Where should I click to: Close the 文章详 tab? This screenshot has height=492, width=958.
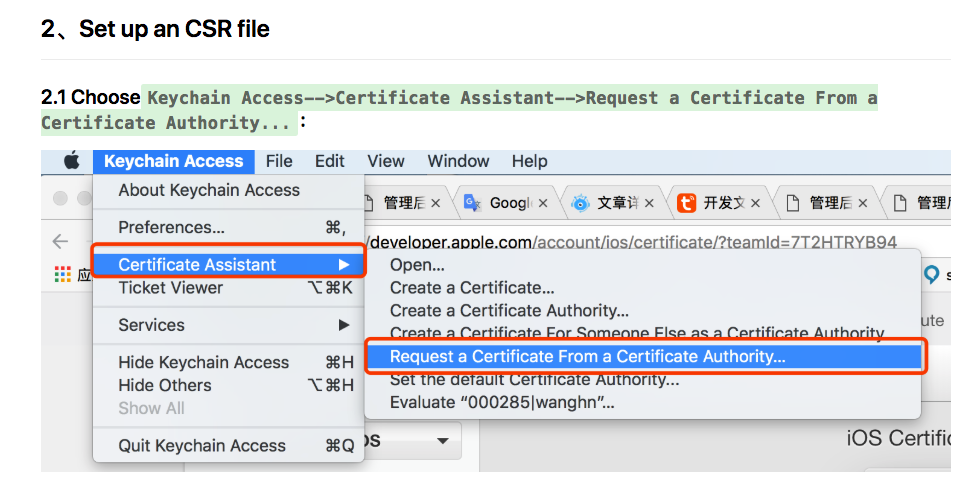pyautogui.click(x=649, y=204)
